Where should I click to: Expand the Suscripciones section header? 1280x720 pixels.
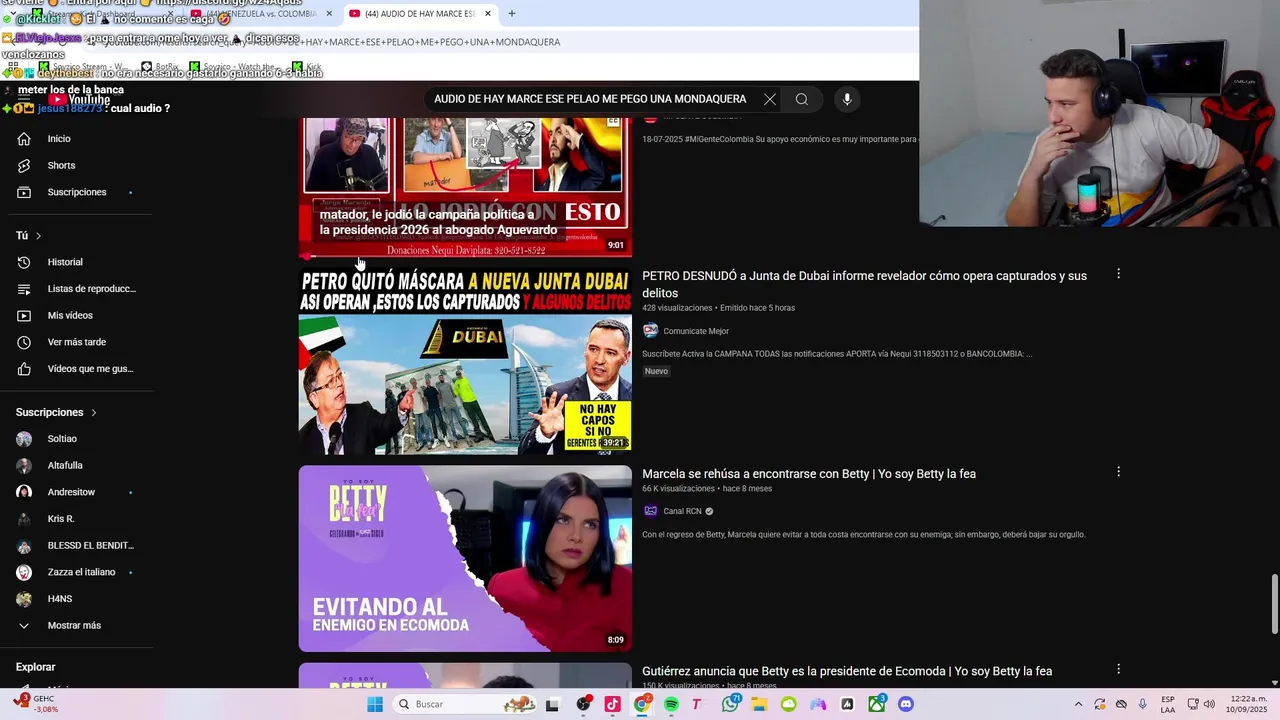pos(56,412)
